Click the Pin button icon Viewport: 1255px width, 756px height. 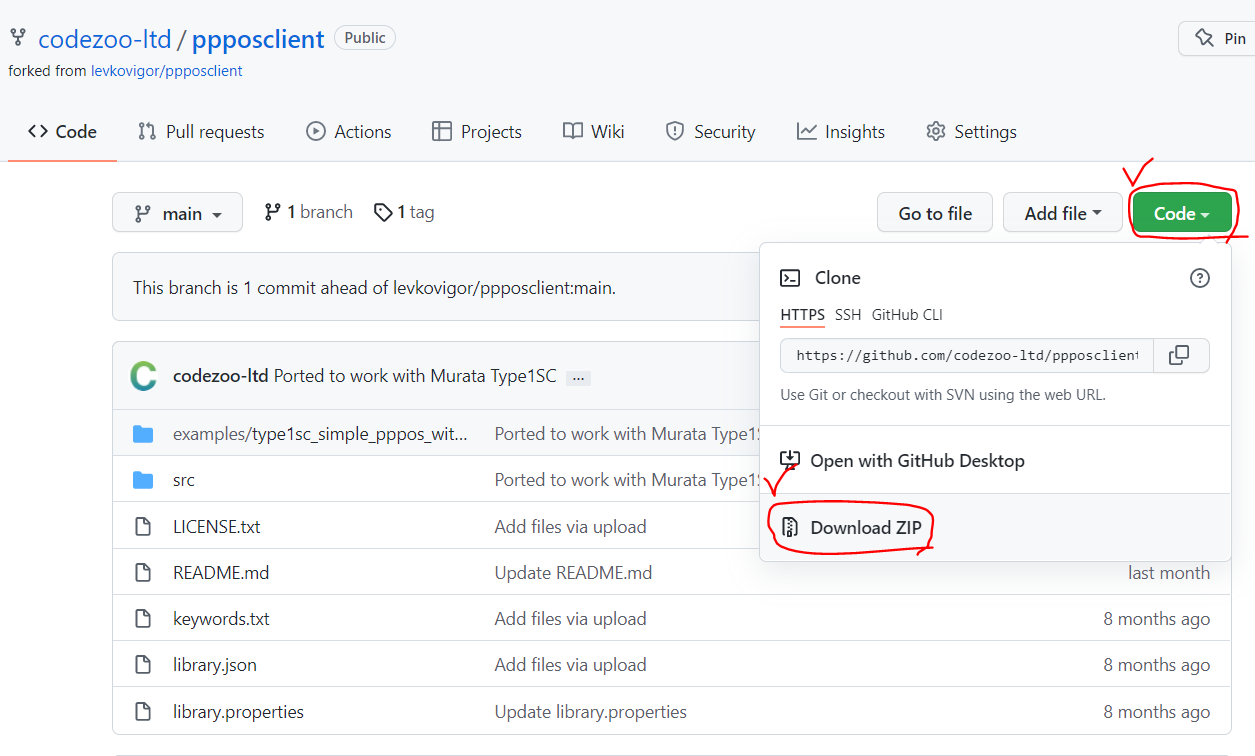click(1203, 39)
